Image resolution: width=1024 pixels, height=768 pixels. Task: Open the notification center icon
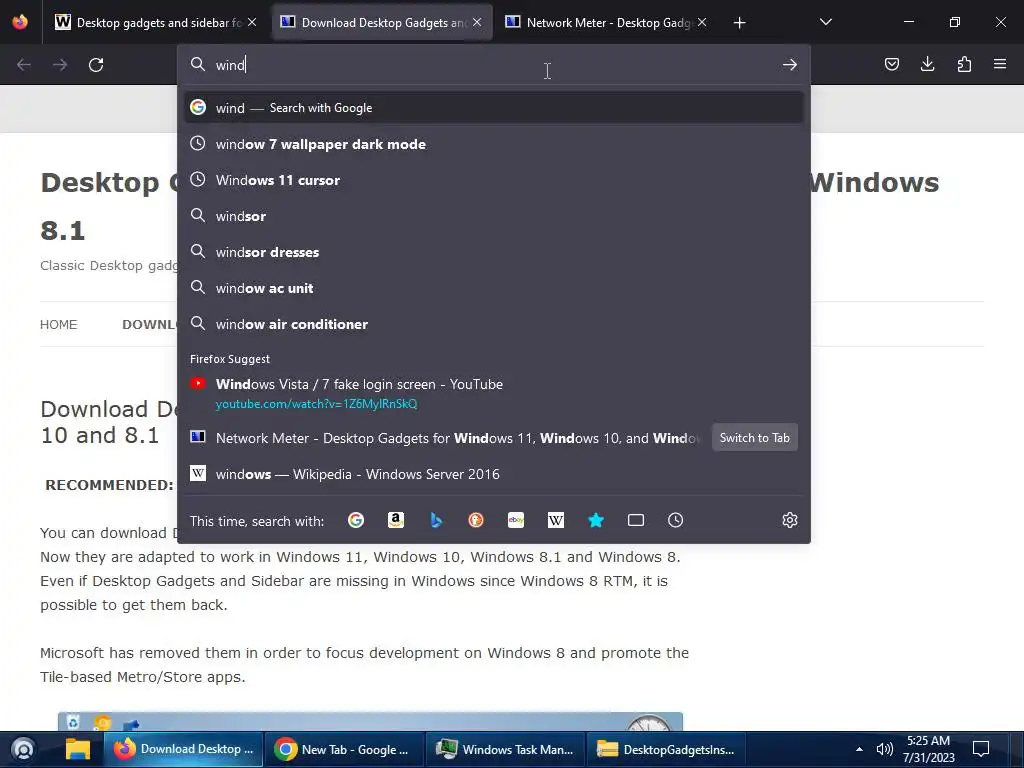981,749
